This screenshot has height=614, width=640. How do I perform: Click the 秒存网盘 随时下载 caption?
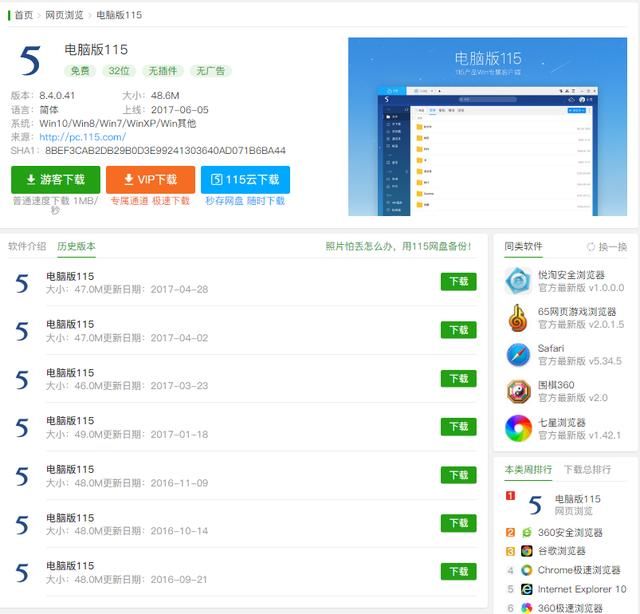click(245, 201)
